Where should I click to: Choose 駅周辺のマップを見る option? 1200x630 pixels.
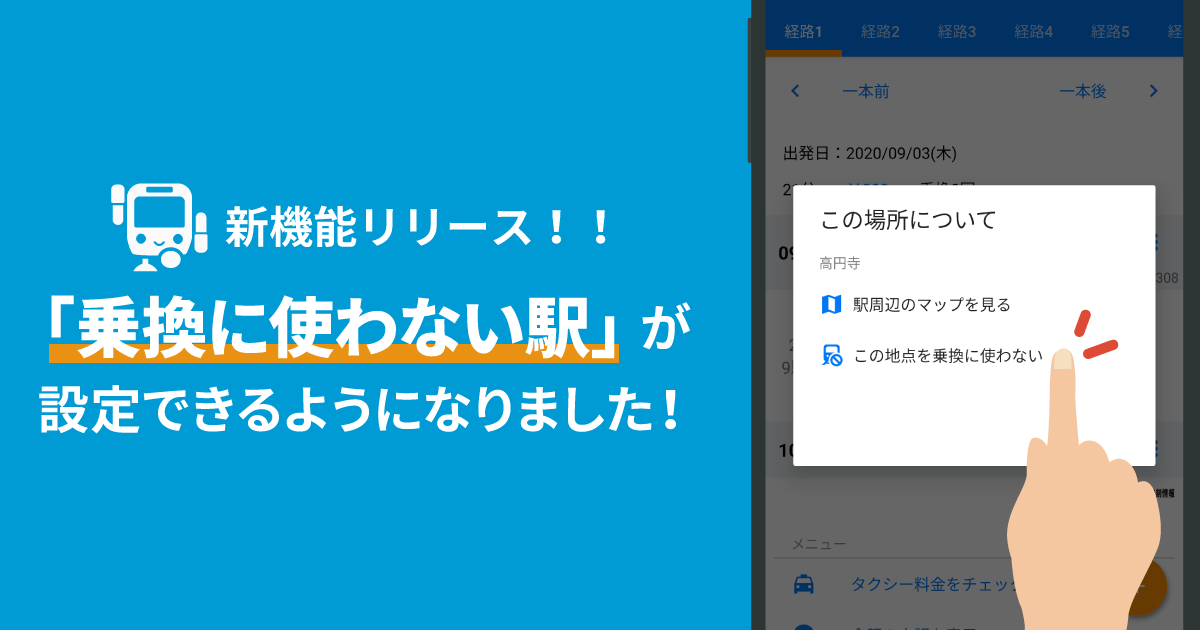pyautogui.click(x=931, y=304)
